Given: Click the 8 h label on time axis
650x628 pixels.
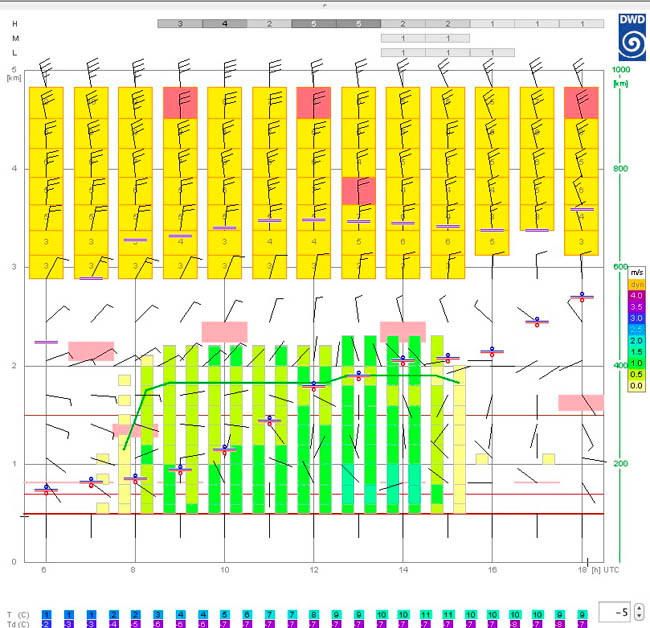Looking at the screenshot, I should tap(133, 570).
